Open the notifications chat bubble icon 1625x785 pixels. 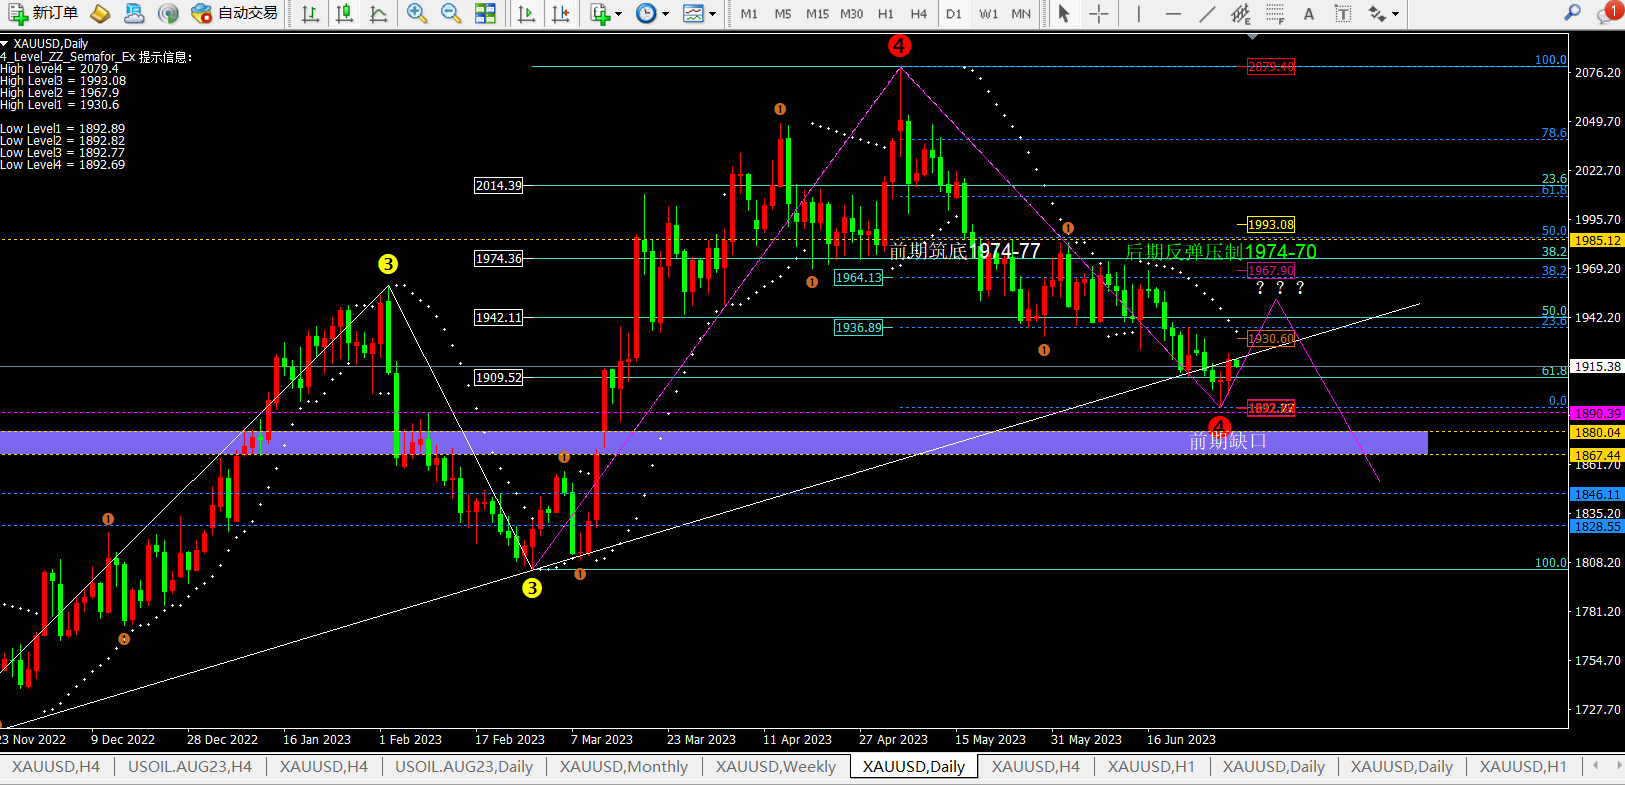coord(1608,13)
